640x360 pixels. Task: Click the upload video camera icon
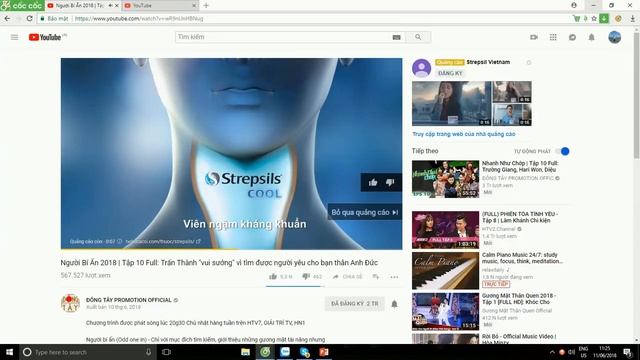coord(533,37)
